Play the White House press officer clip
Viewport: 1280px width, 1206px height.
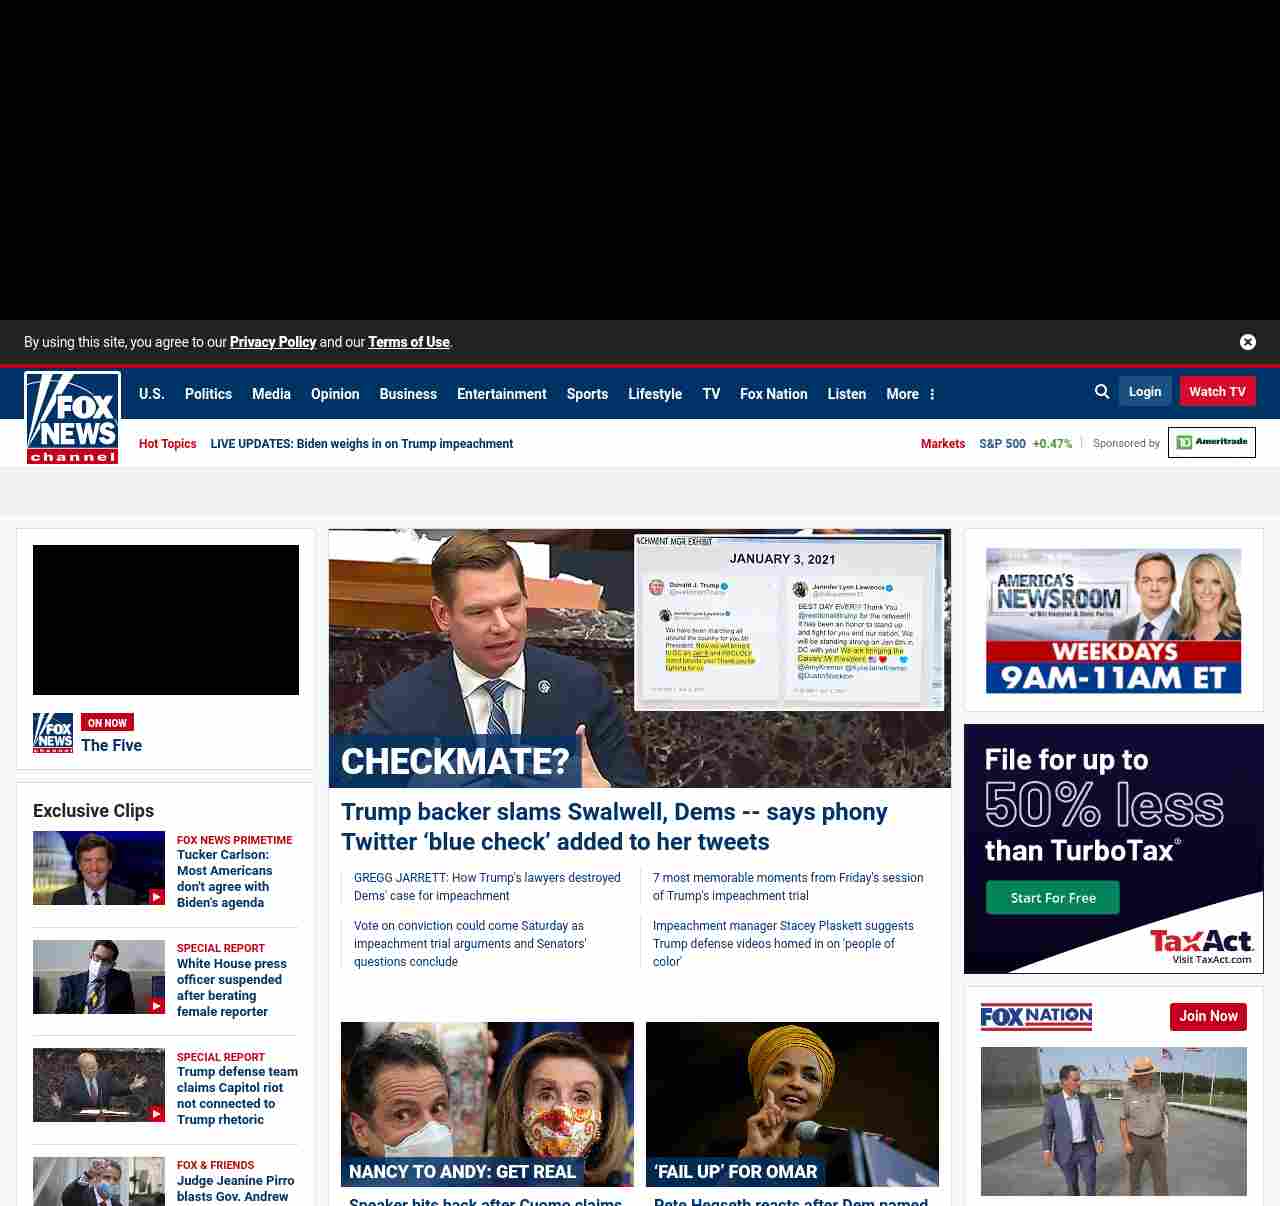click(99, 977)
